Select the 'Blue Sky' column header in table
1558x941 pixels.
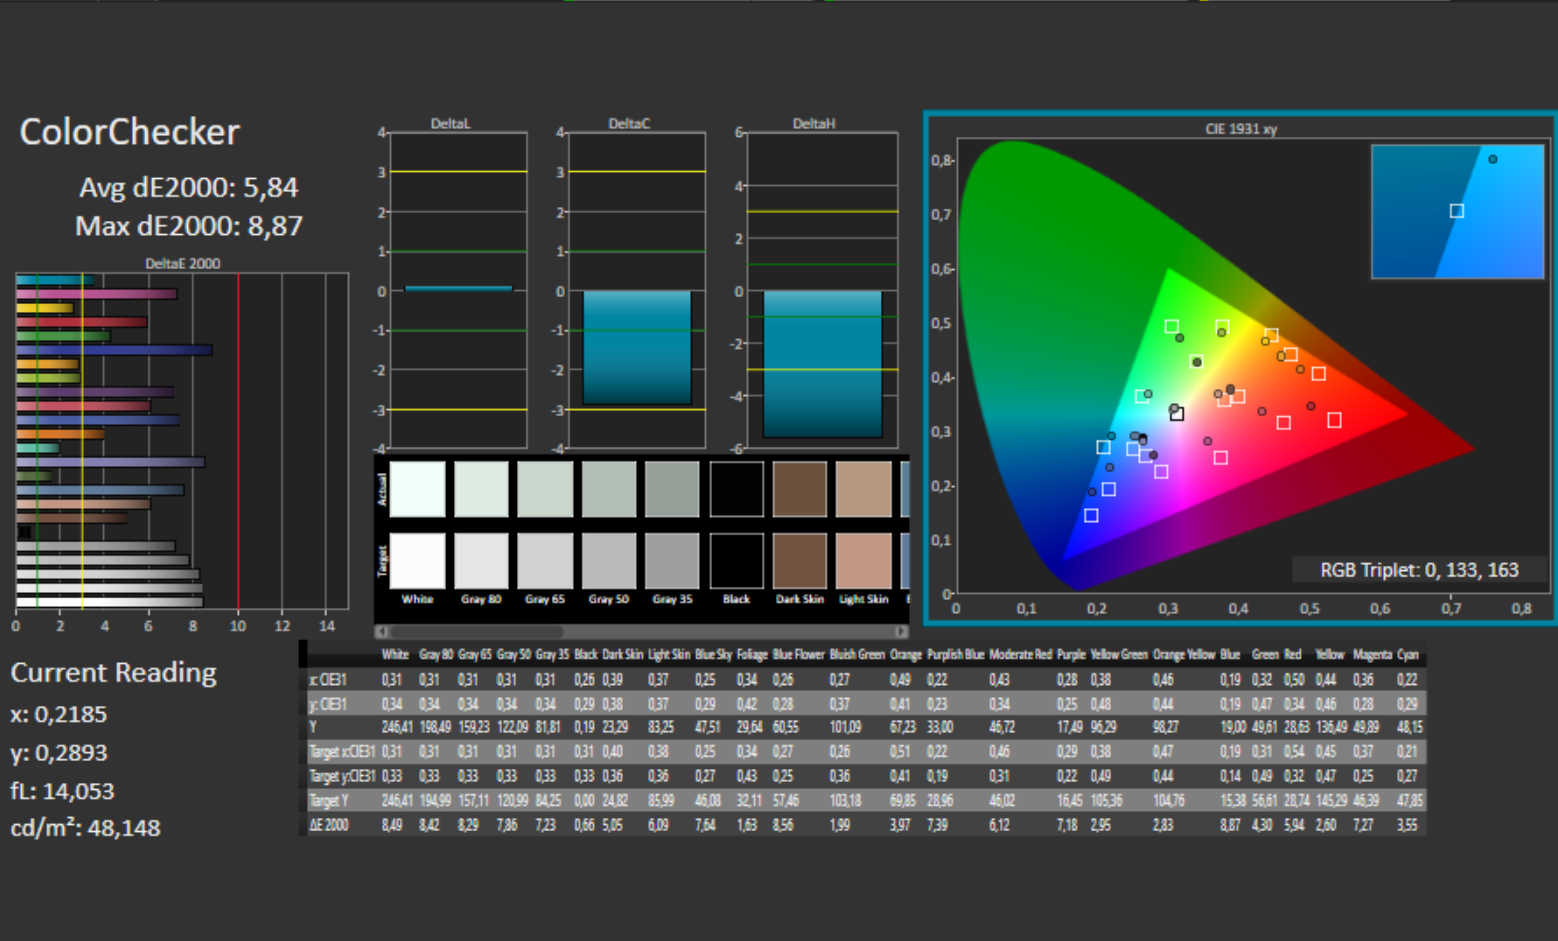pyautogui.click(x=714, y=655)
